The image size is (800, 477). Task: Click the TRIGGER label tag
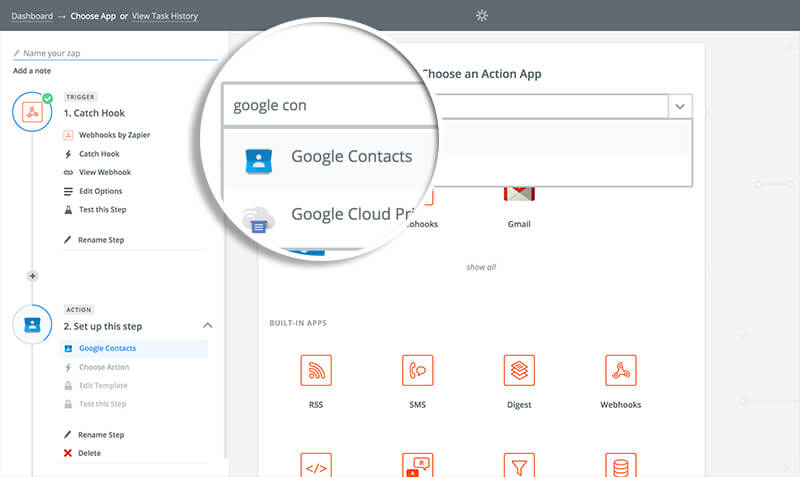(x=81, y=97)
